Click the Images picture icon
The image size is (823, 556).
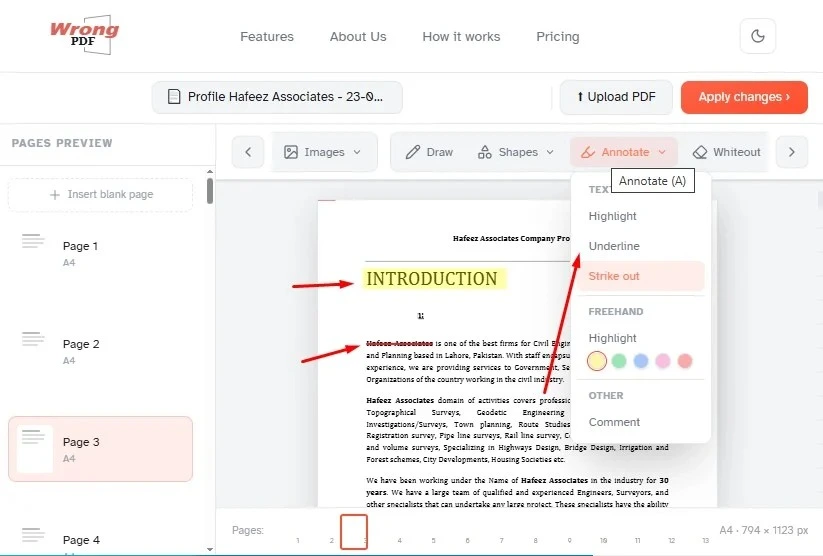coord(291,152)
